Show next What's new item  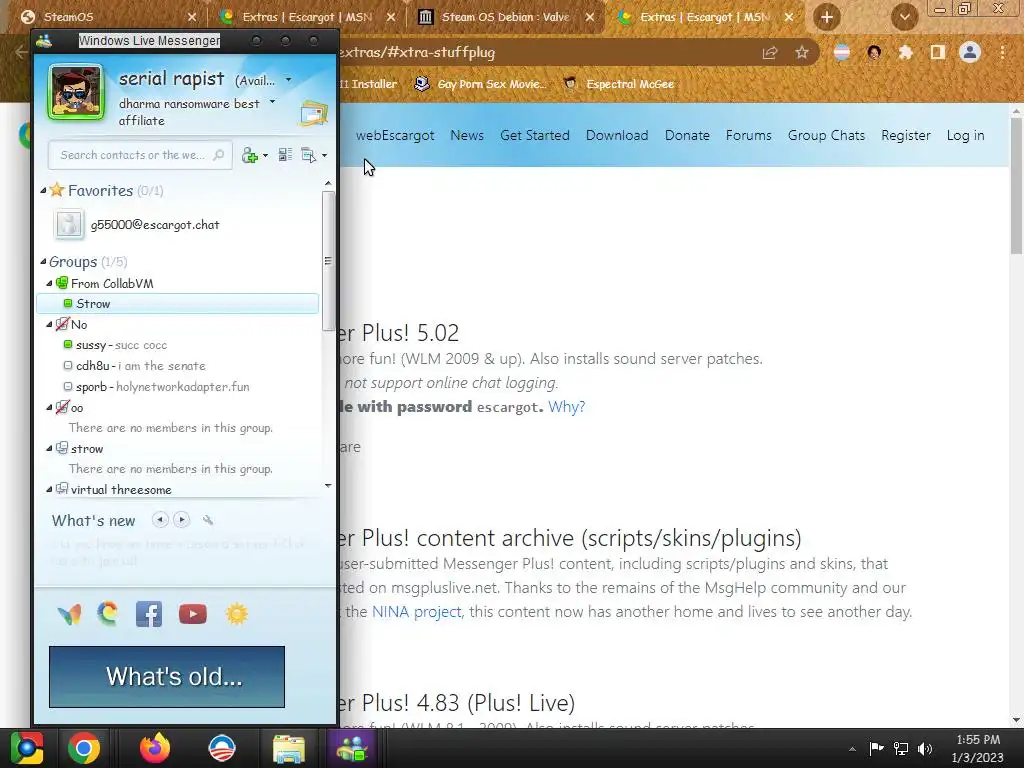click(182, 520)
